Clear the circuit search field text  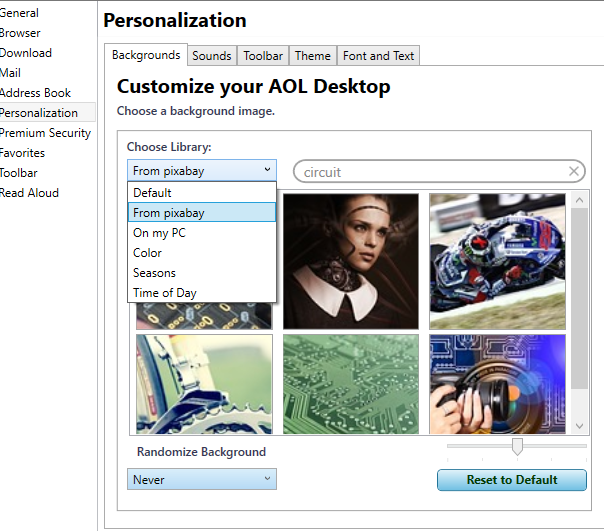pyautogui.click(x=574, y=172)
